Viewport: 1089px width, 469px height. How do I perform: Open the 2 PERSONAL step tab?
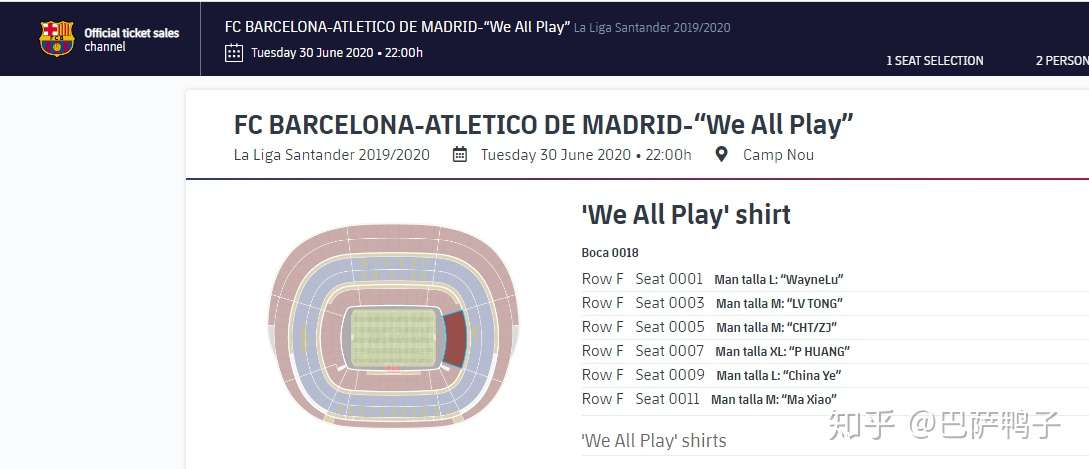(1062, 60)
